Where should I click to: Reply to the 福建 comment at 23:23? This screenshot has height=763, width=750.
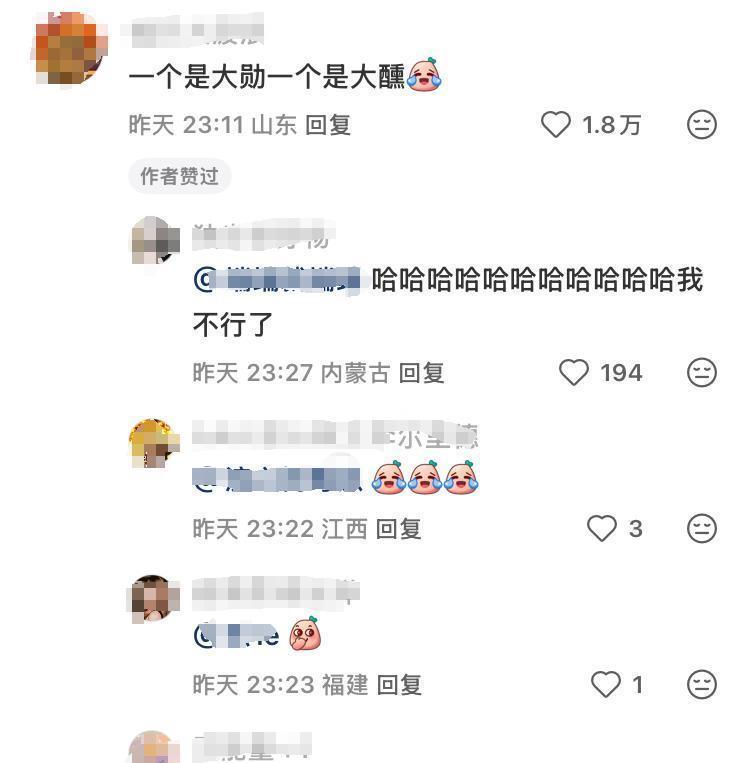click(x=399, y=685)
